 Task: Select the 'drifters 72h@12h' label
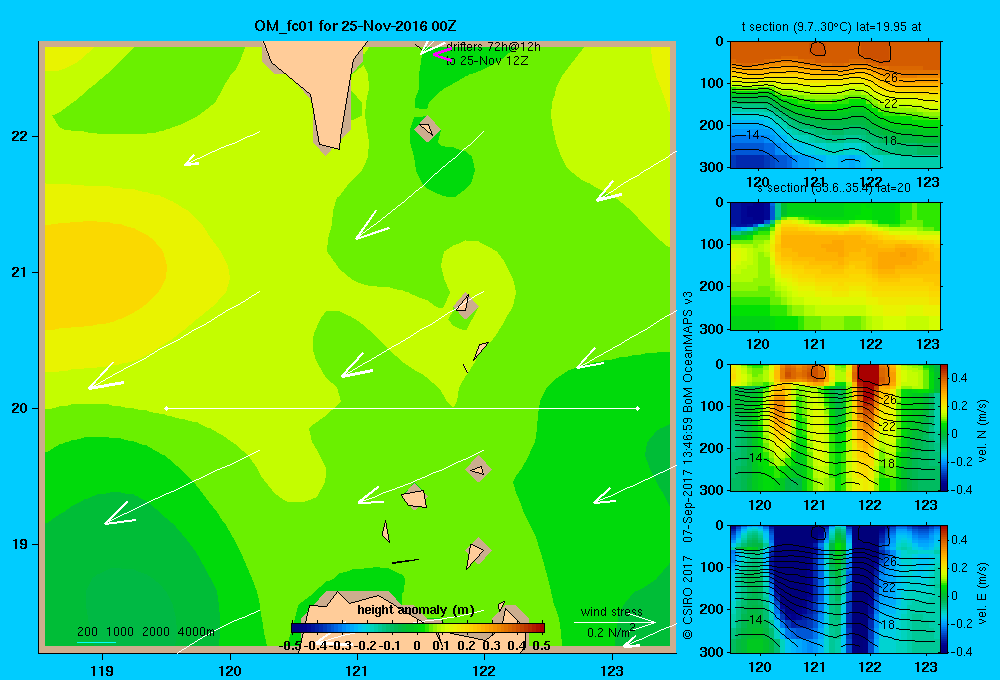click(493, 47)
